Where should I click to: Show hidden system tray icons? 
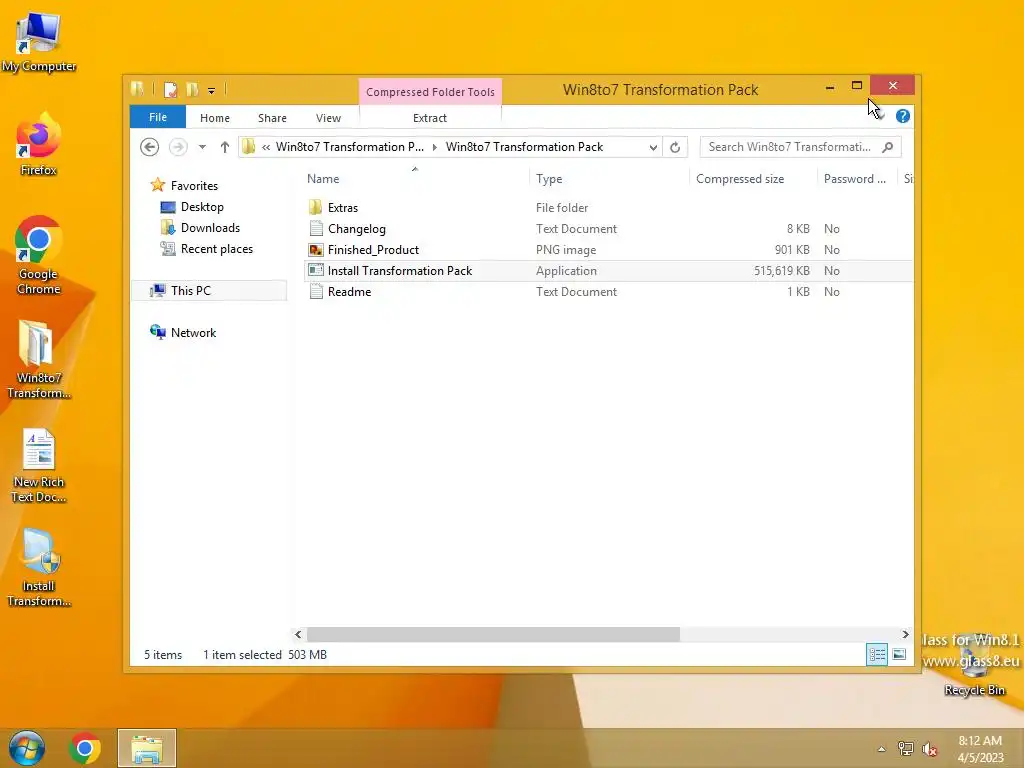(x=881, y=749)
